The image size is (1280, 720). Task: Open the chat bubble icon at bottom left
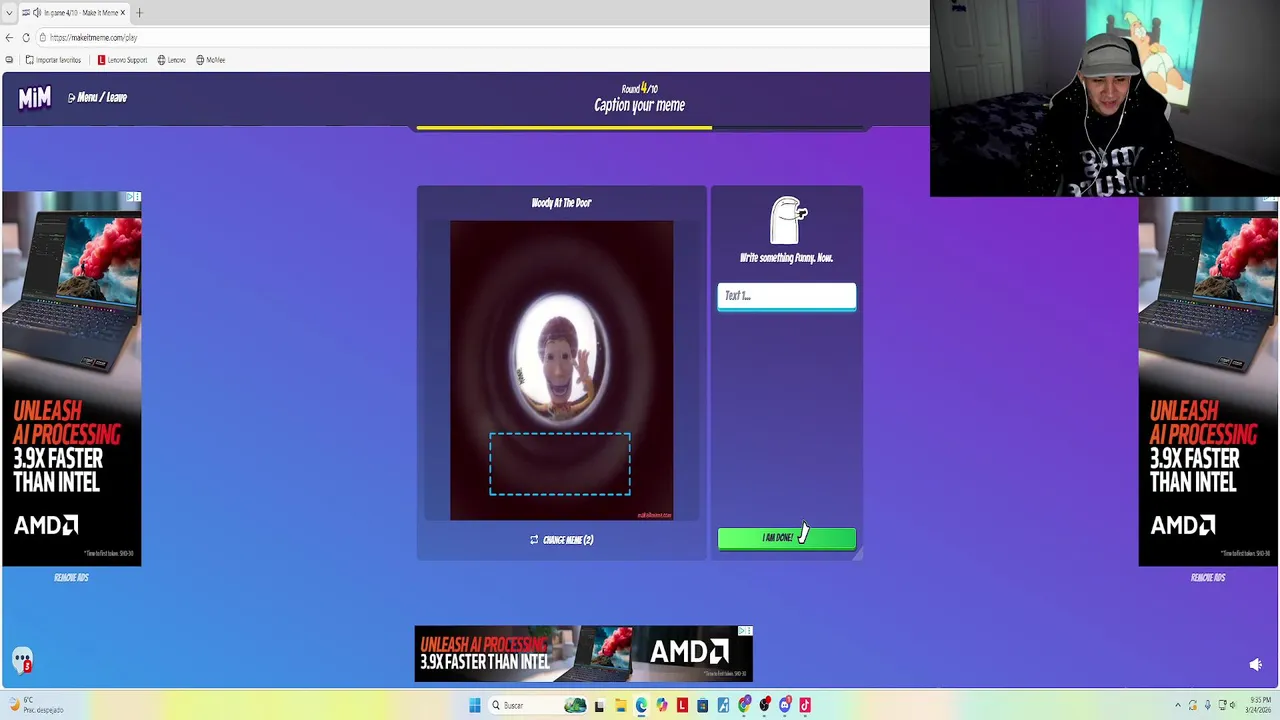point(22,660)
